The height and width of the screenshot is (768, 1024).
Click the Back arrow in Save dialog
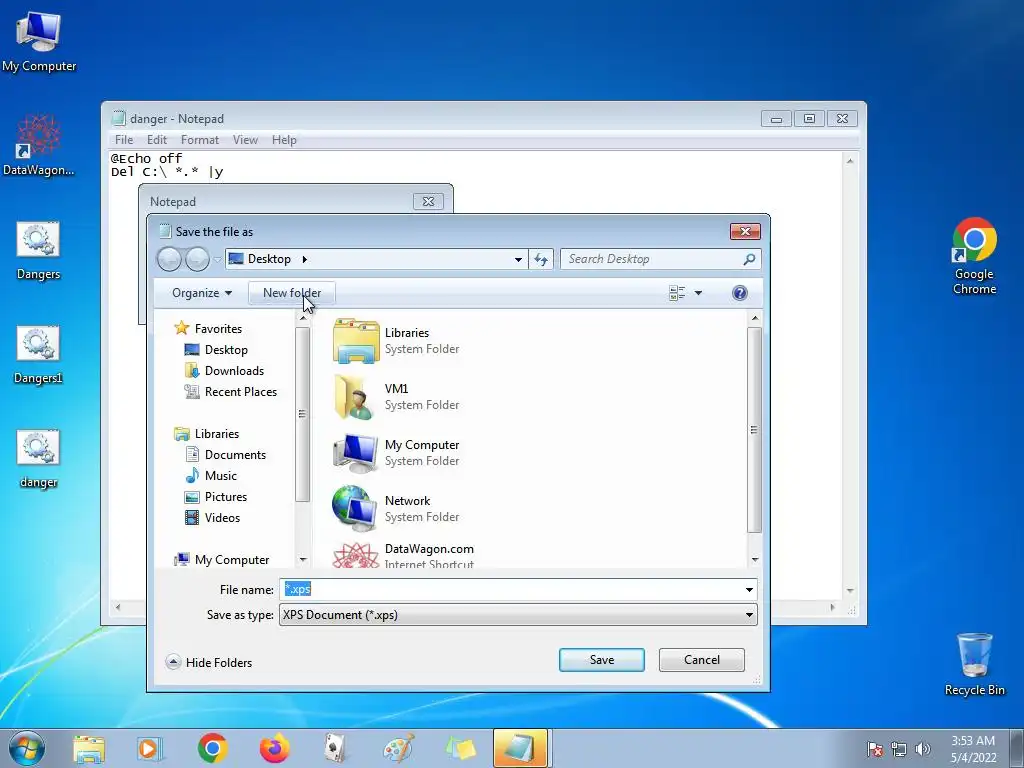[169, 259]
